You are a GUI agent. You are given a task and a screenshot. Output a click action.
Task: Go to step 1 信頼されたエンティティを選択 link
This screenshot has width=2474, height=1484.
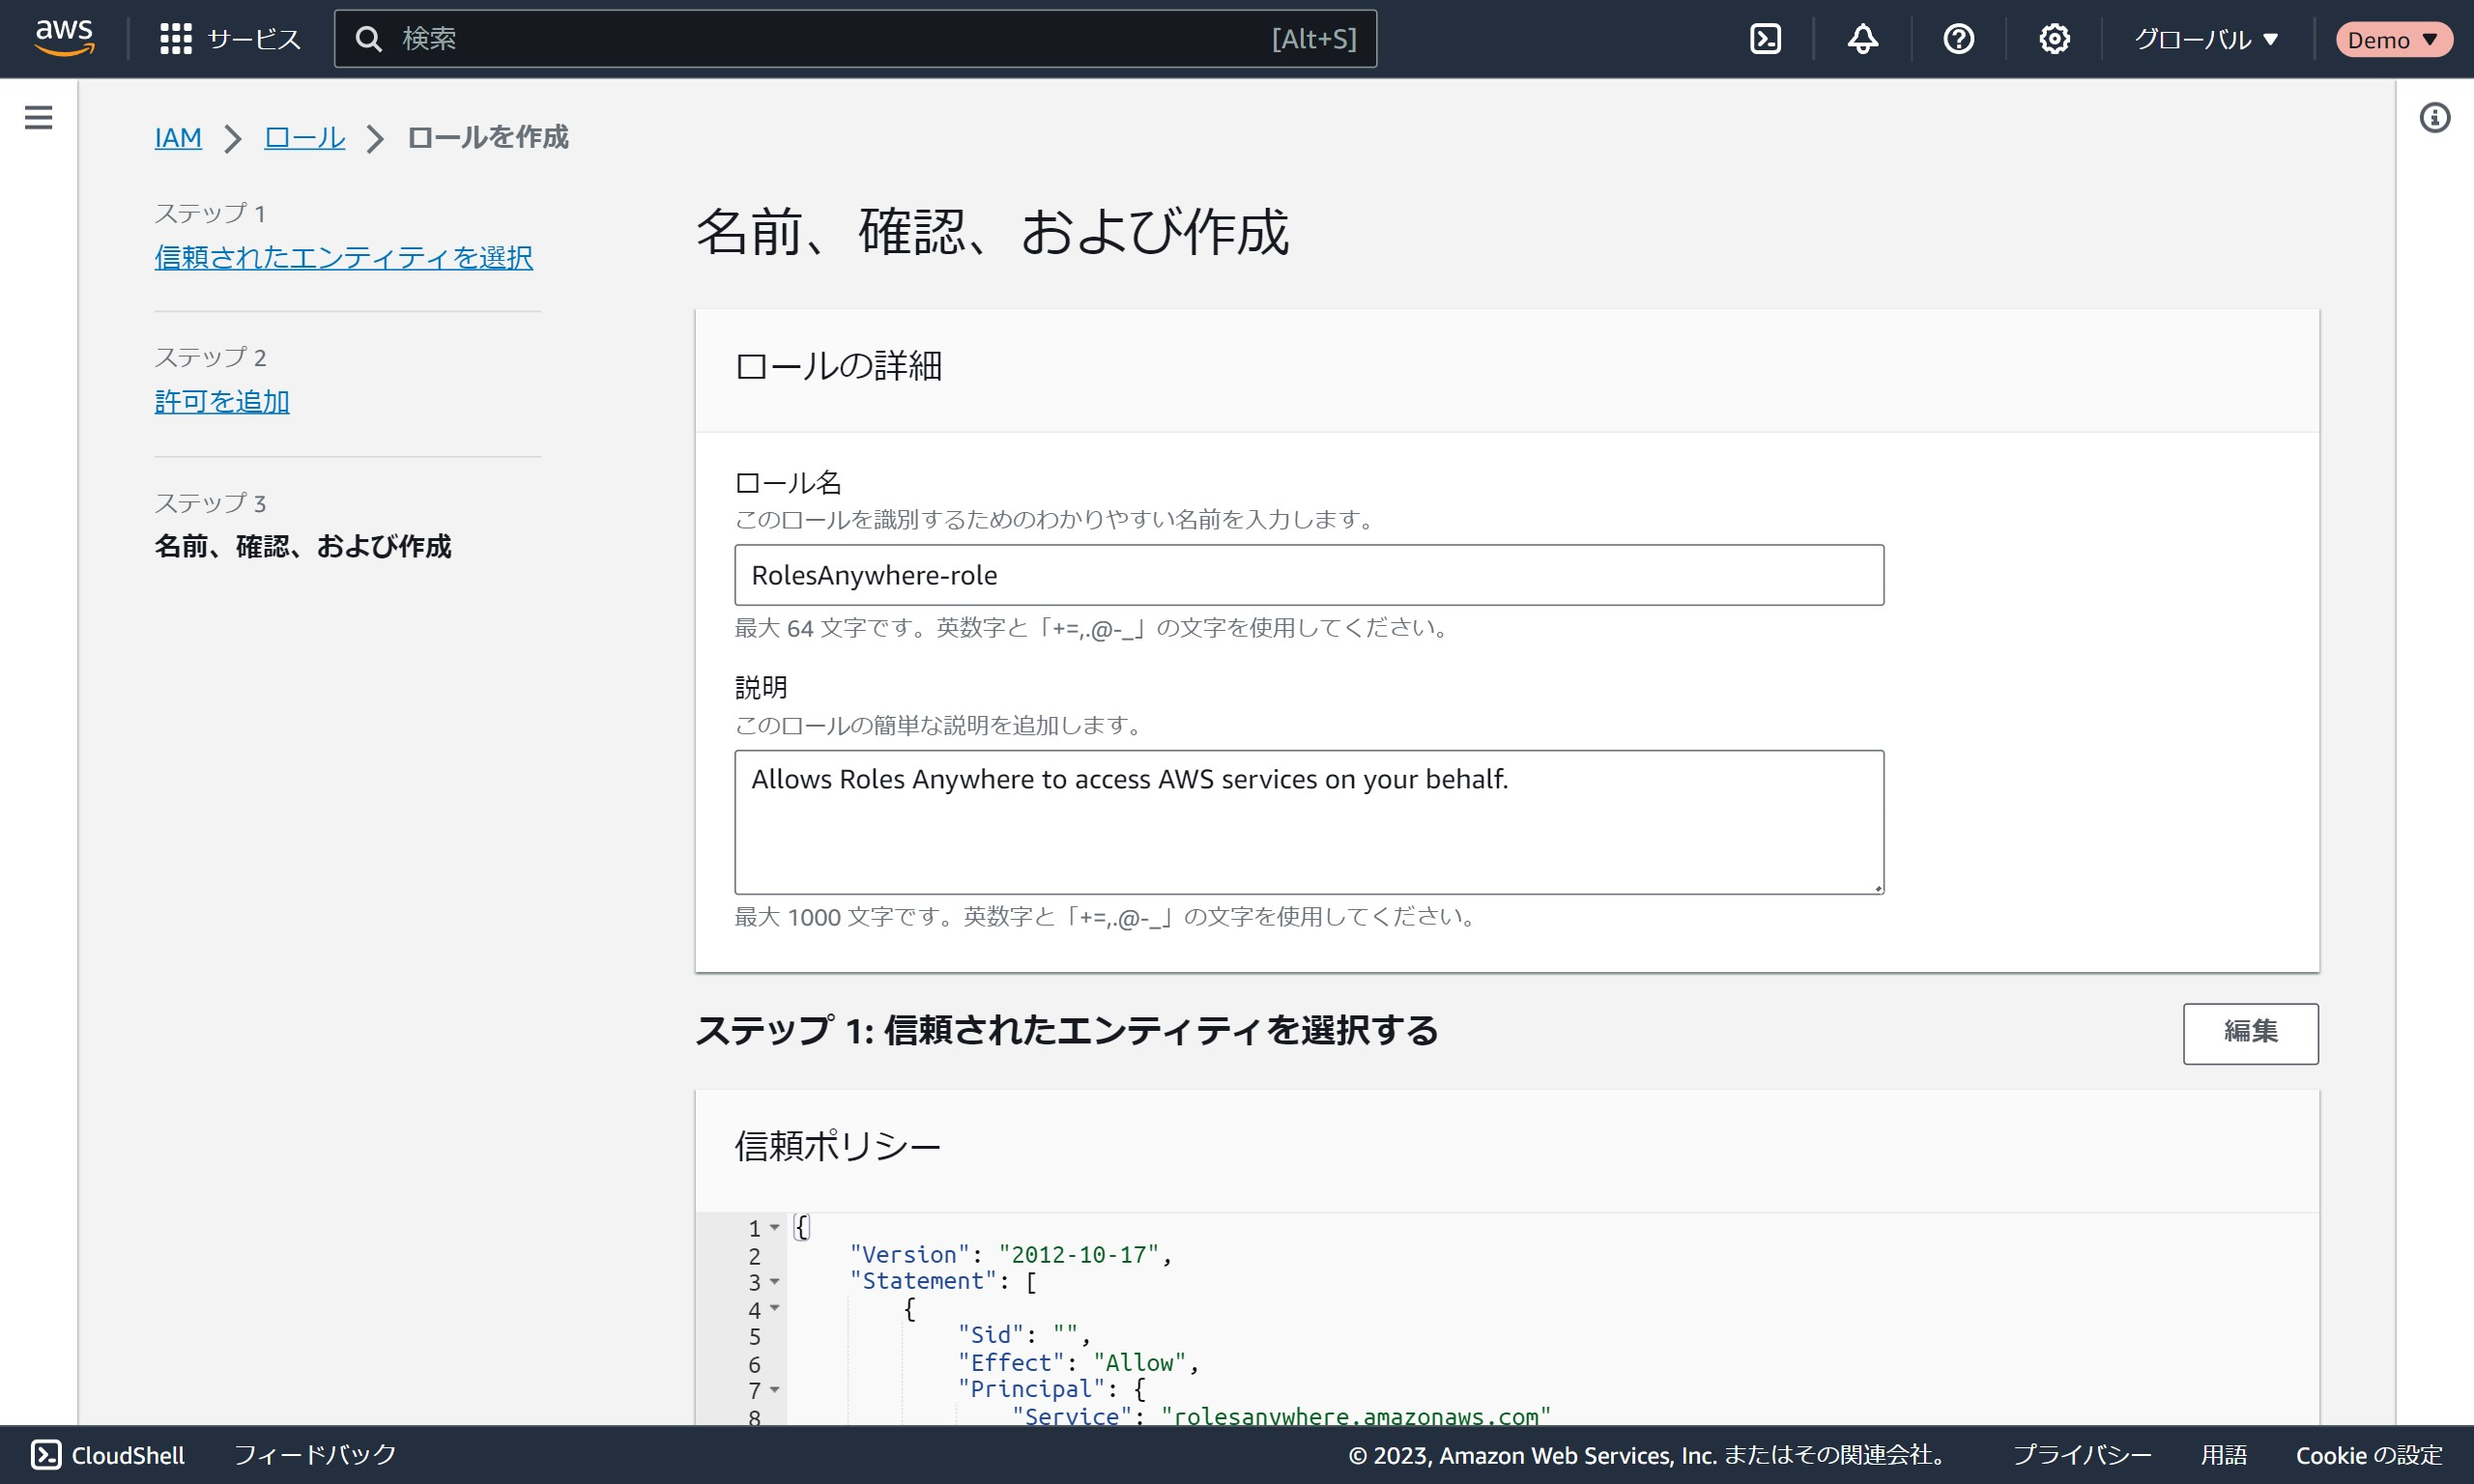tap(343, 257)
